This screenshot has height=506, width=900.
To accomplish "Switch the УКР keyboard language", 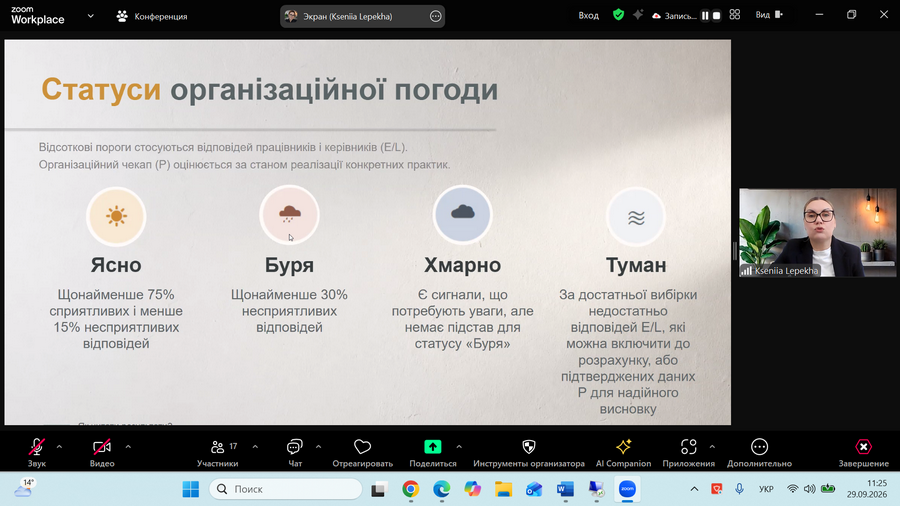I will click(766, 489).
